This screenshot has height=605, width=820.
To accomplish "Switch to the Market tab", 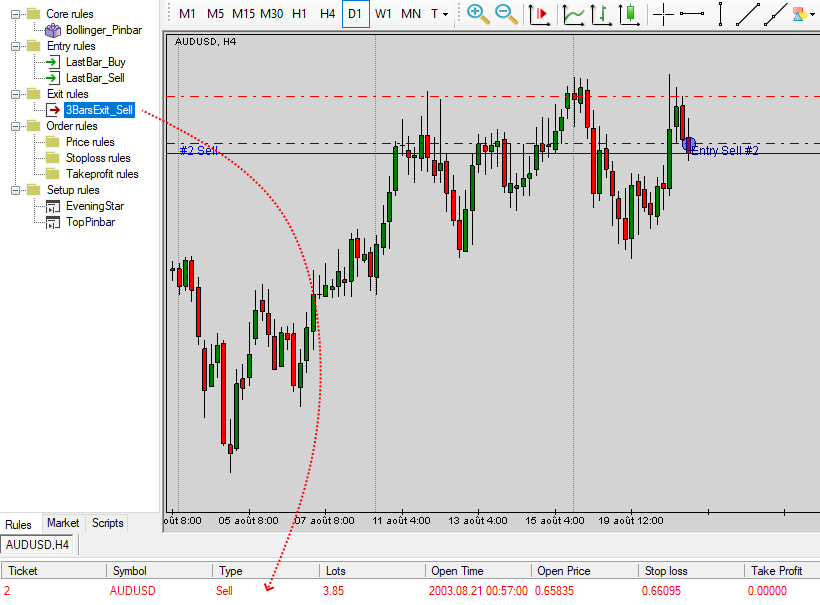I will pos(63,523).
